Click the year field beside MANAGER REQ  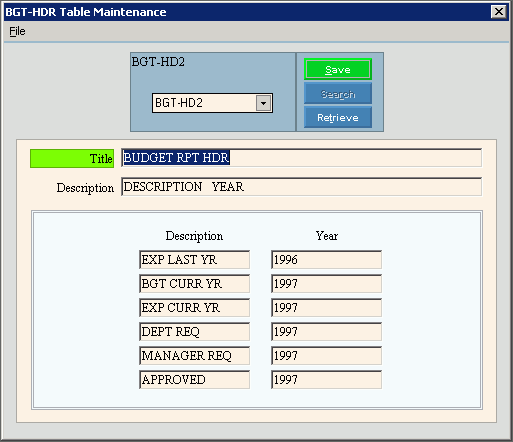(326, 356)
